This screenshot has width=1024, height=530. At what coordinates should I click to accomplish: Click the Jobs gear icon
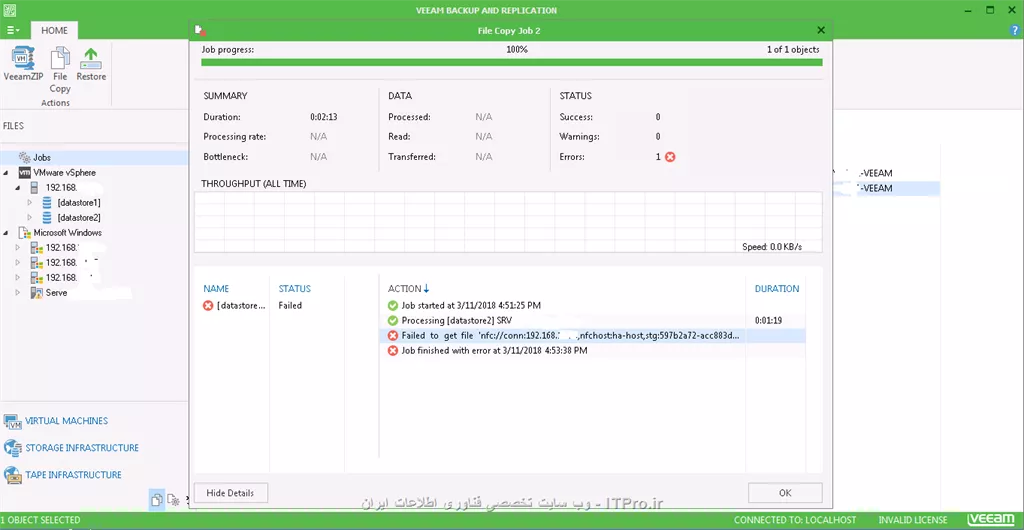[24, 157]
